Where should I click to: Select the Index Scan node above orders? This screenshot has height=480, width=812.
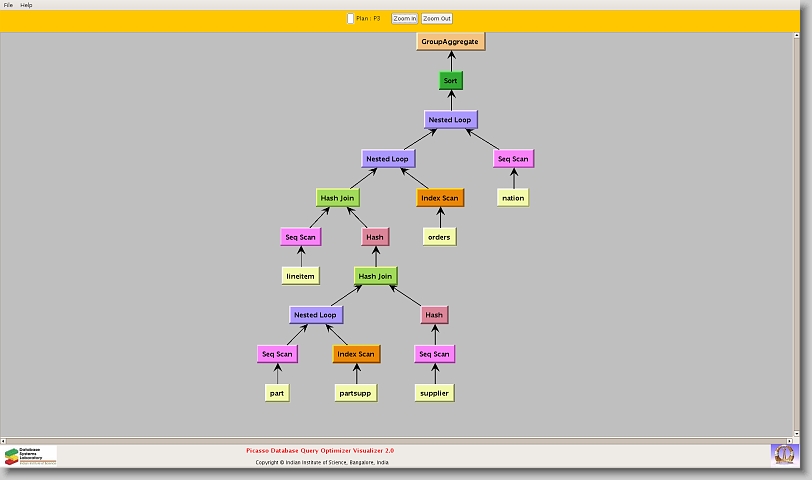(440, 198)
